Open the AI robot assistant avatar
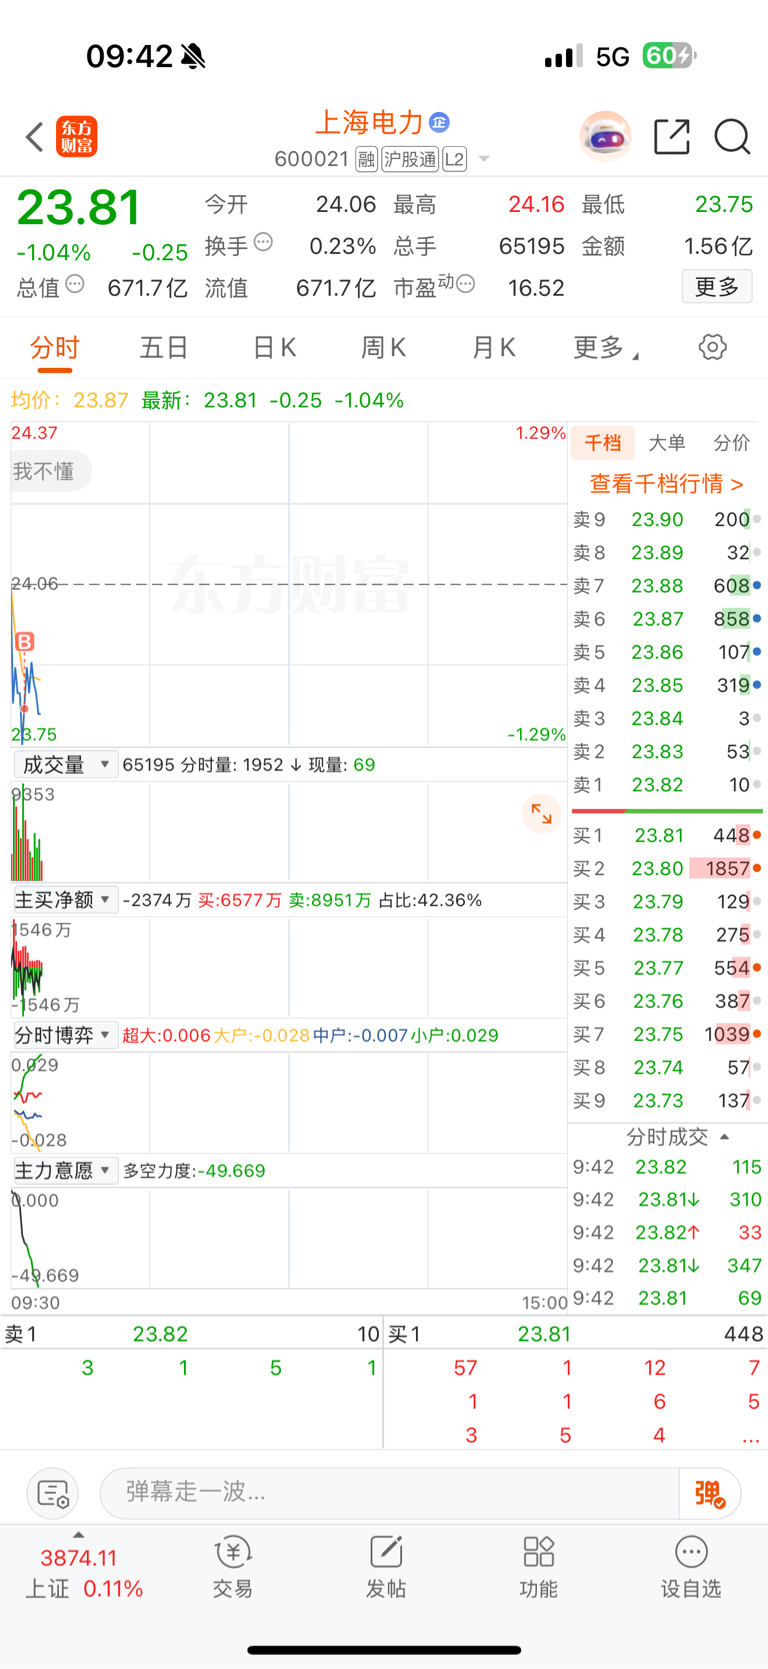Viewport: 768px width, 1669px height. coord(605,137)
